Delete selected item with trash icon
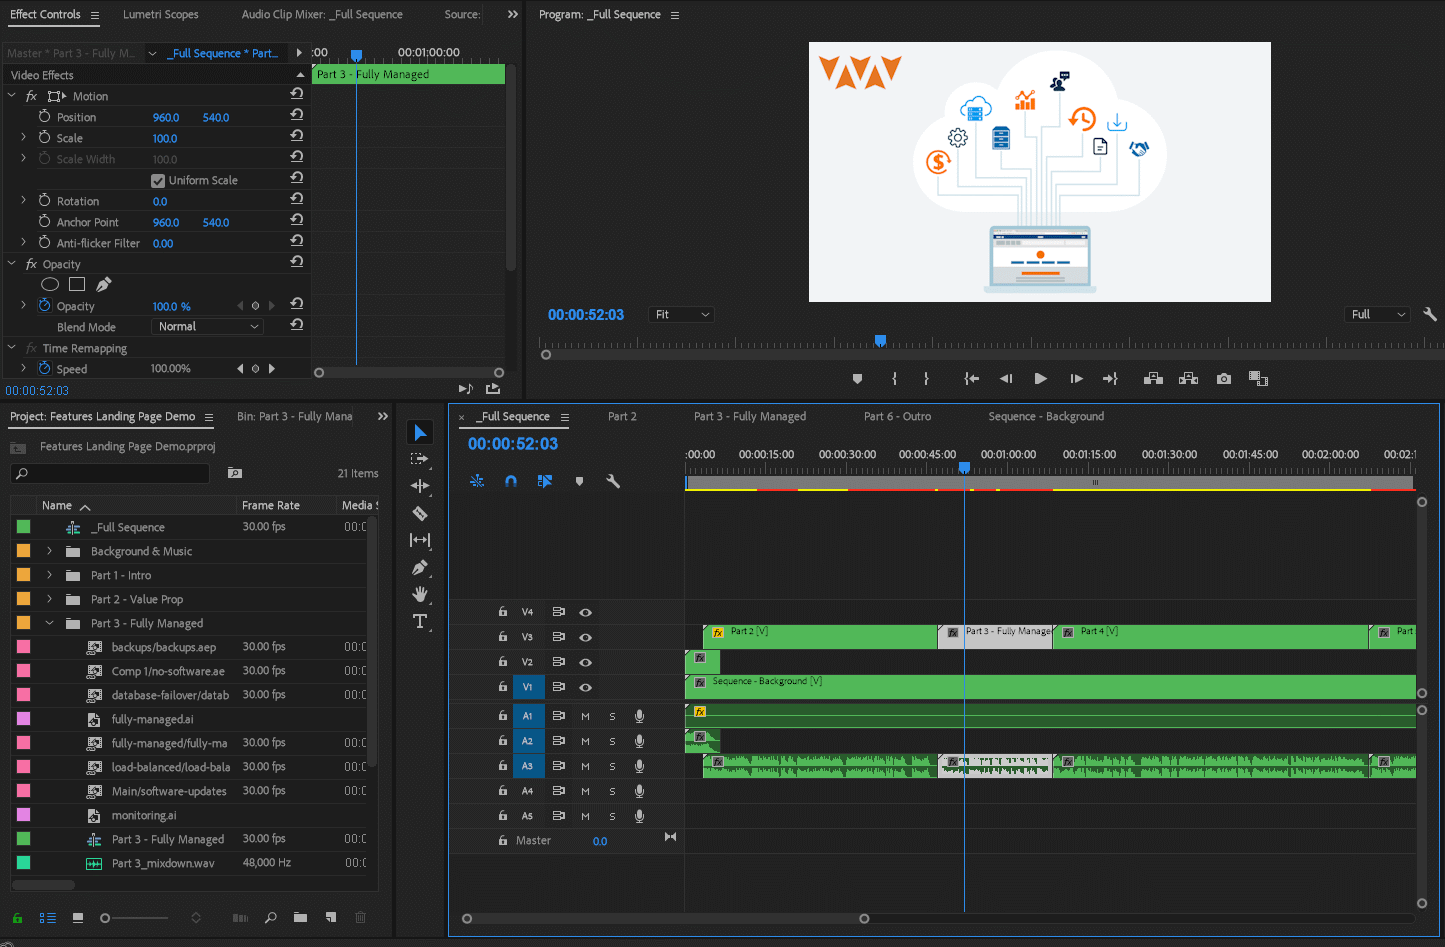1445x947 pixels. (361, 917)
